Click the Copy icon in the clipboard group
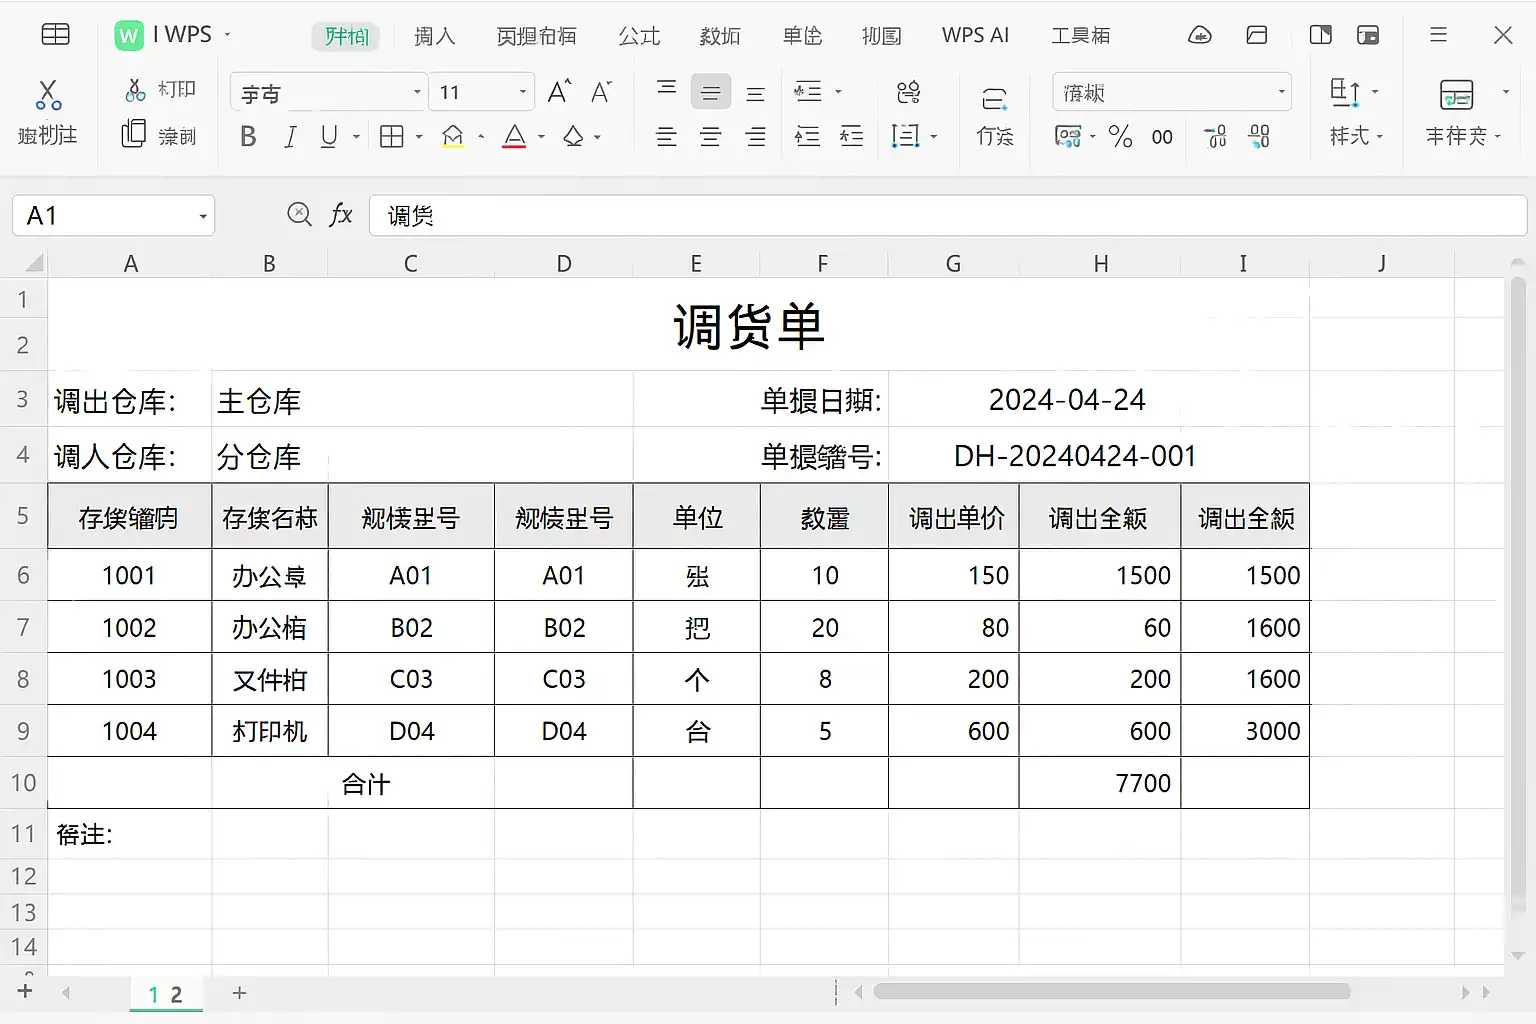 tap(134, 134)
